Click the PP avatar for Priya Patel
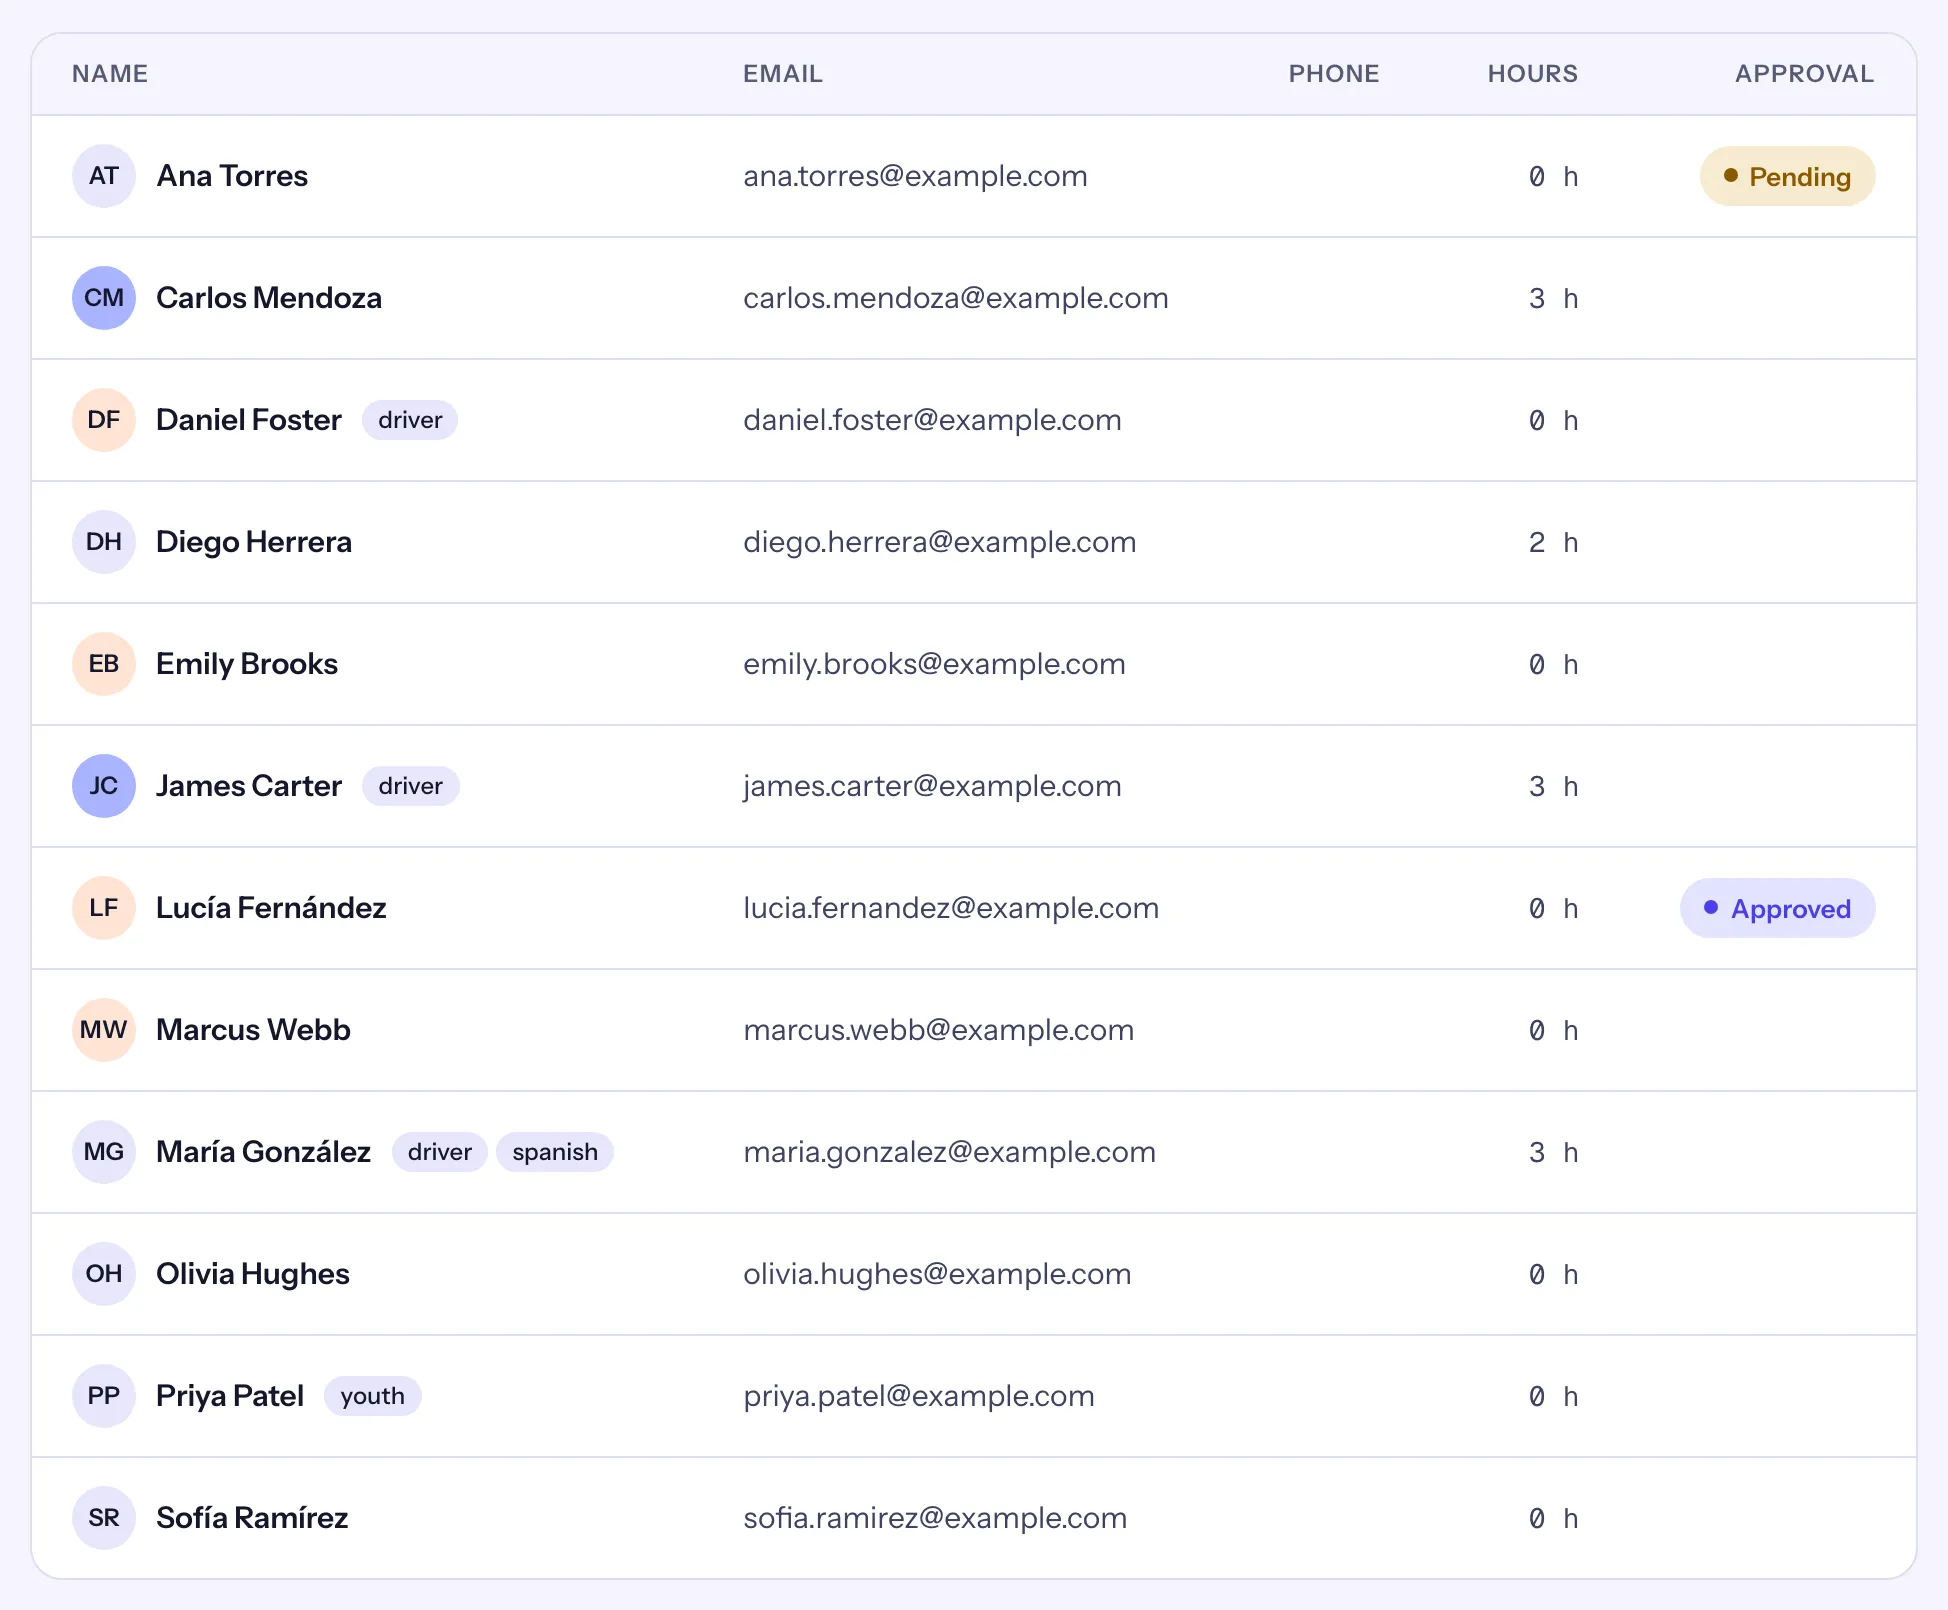The image size is (1948, 1610). [x=104, y=1396]
